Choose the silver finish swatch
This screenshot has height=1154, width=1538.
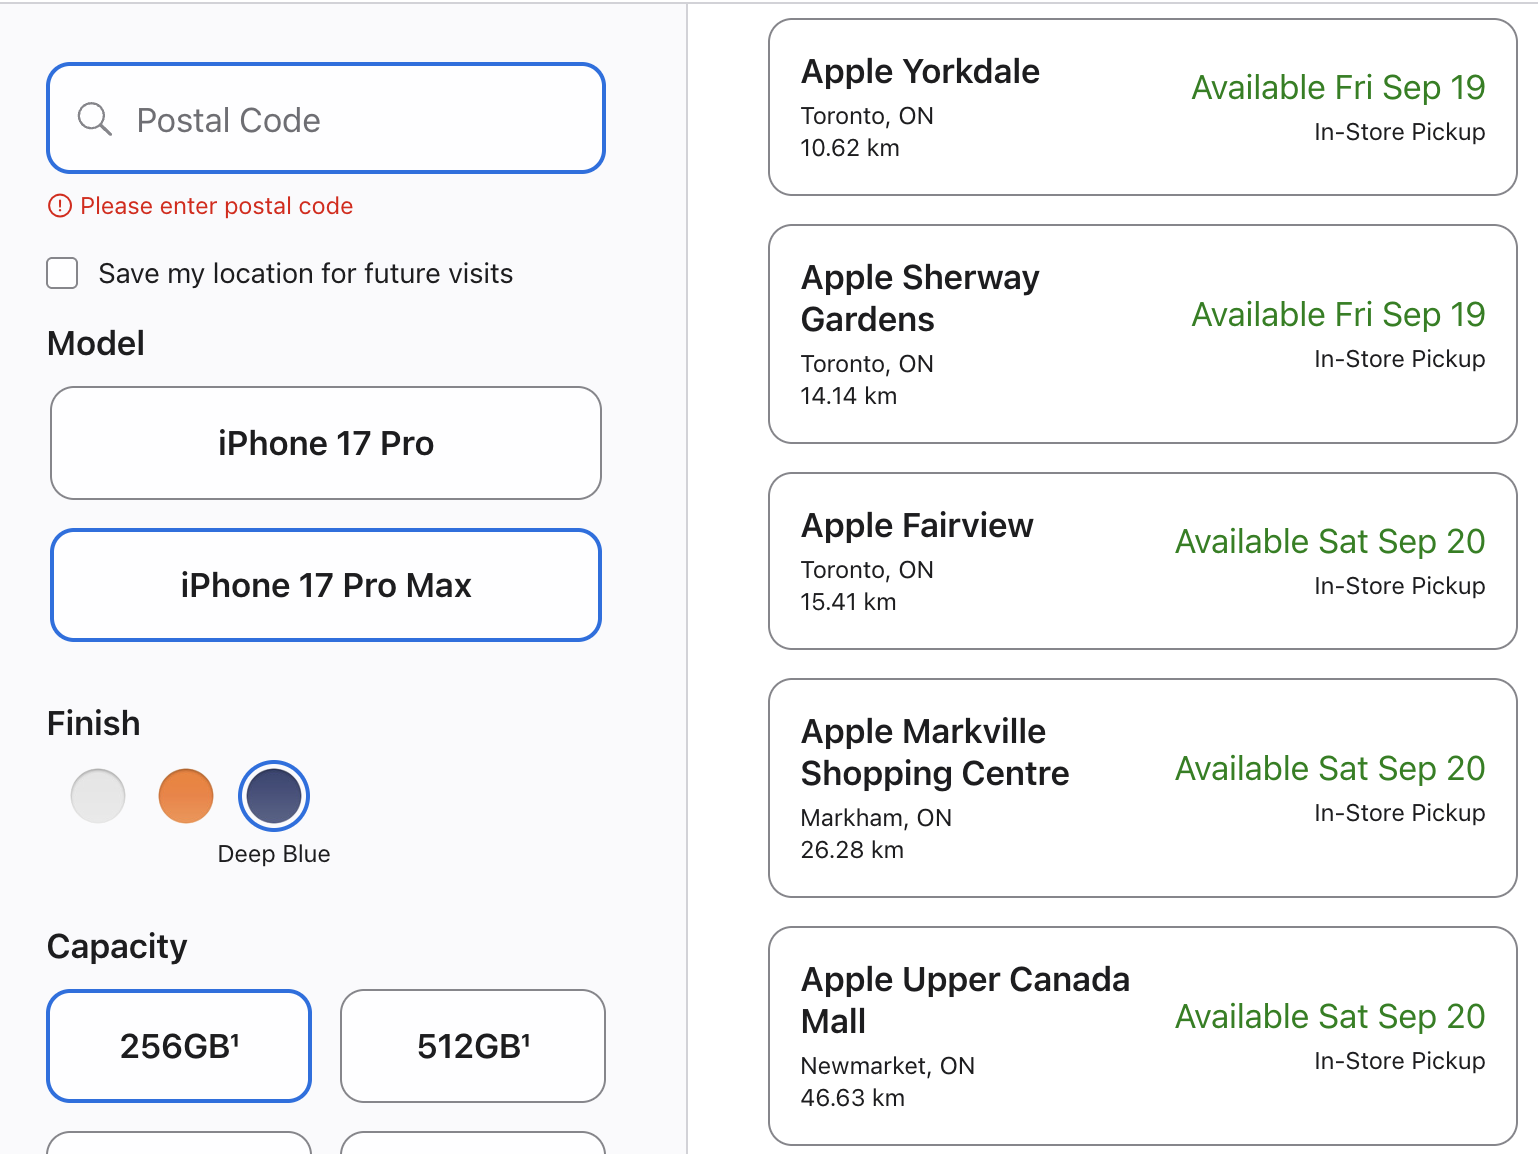[x=98, y=796]
